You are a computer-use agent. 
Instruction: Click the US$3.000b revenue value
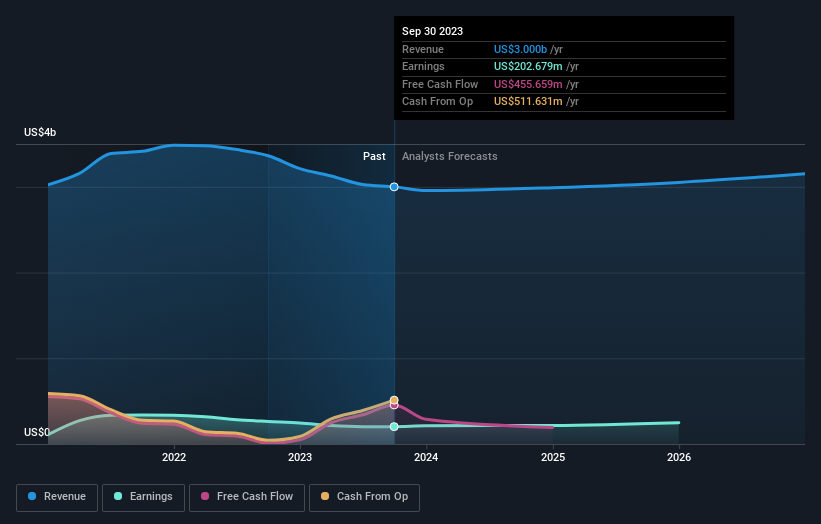pyautogui.click(x=520, y=49)
